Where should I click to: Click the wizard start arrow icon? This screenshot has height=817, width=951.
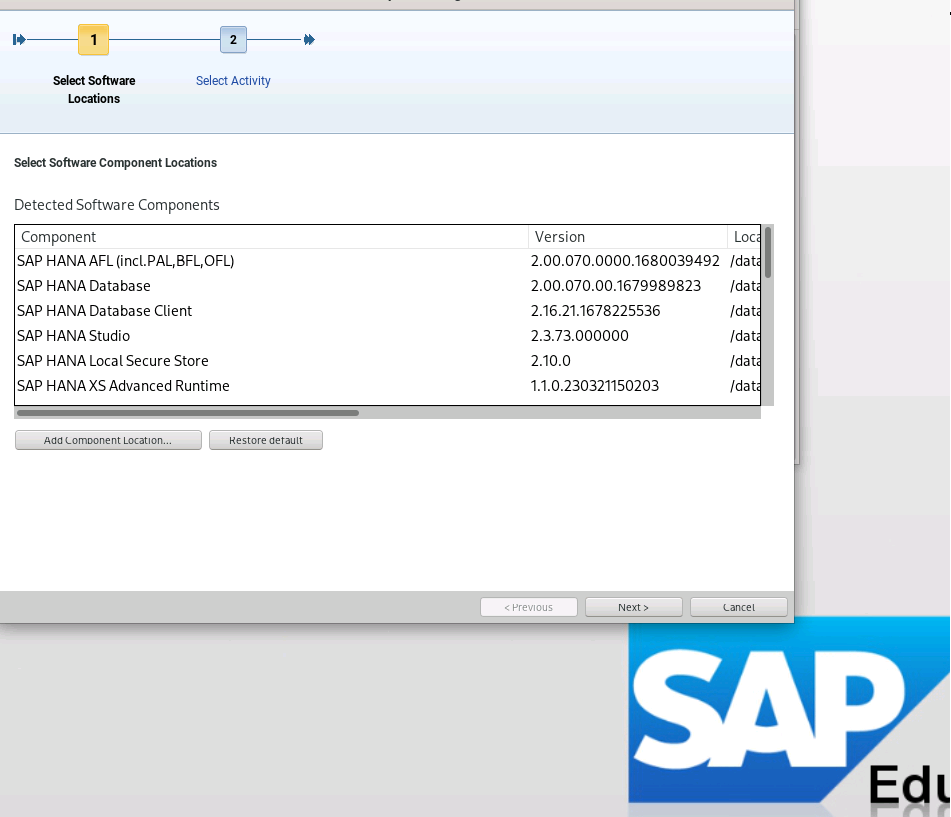coord(19,40)
